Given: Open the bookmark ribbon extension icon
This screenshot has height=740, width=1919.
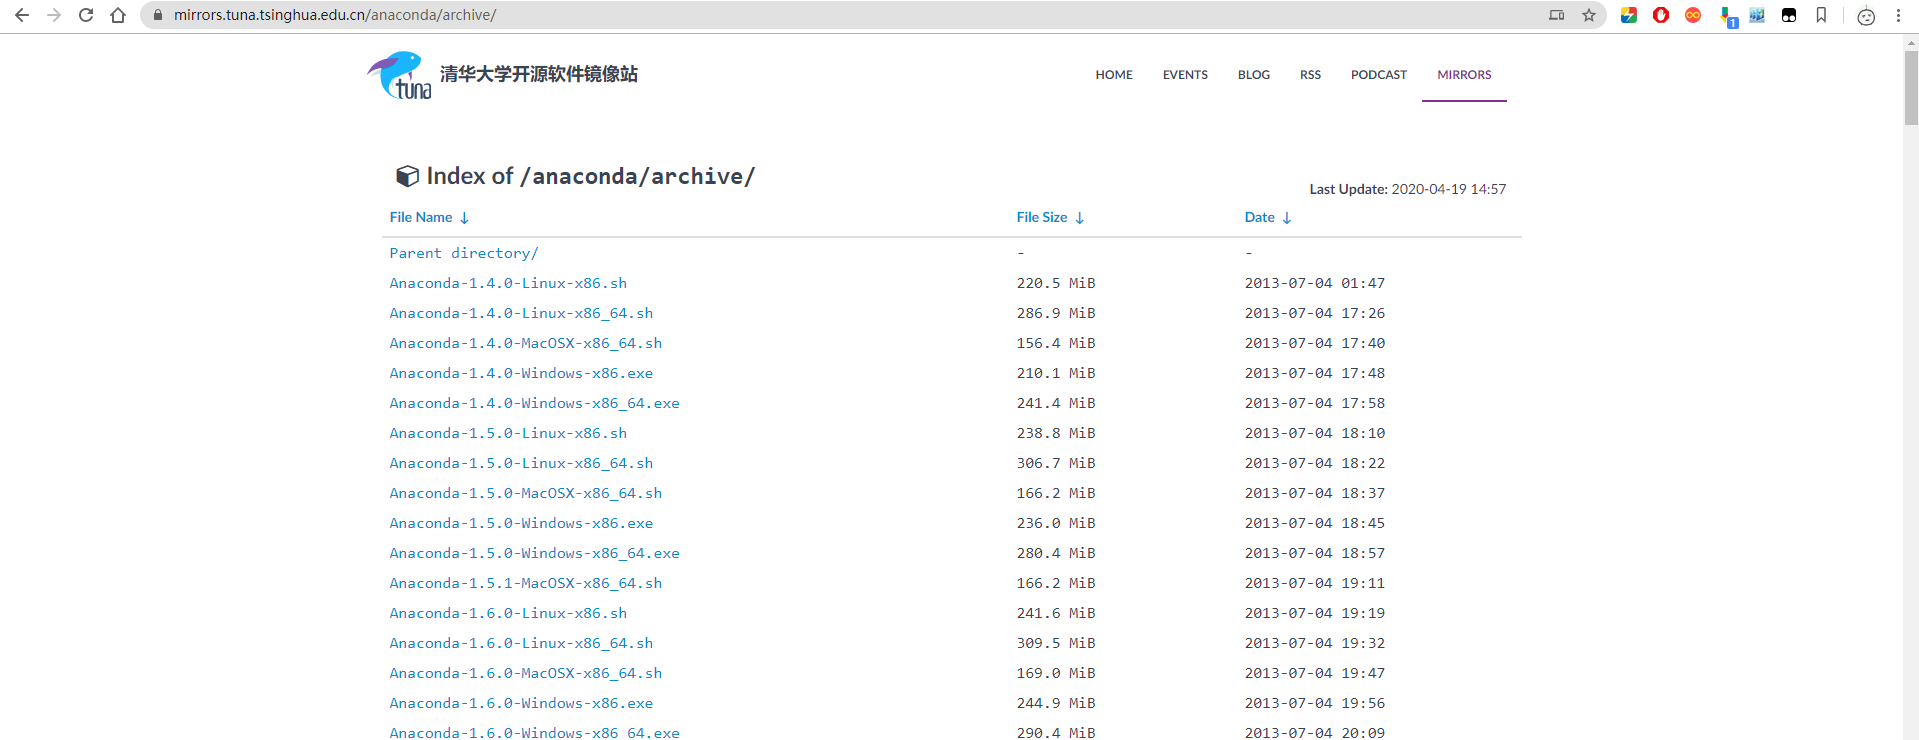Looking at the screenshot, I should click(1821, 15).
